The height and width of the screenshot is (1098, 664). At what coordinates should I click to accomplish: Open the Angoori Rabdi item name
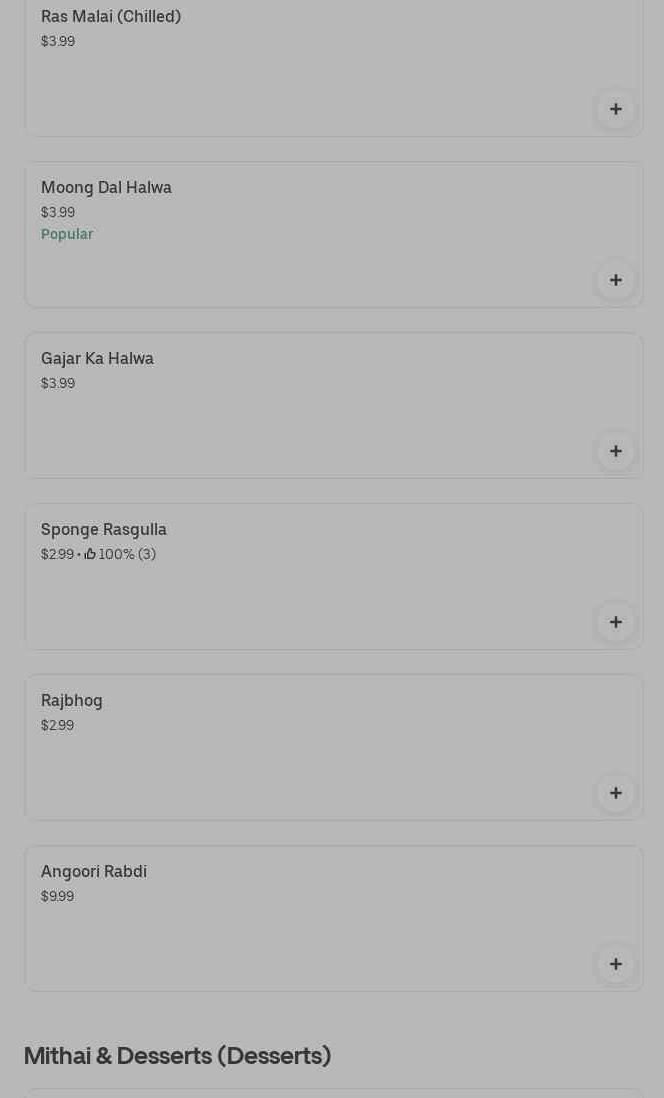[94, 872]
